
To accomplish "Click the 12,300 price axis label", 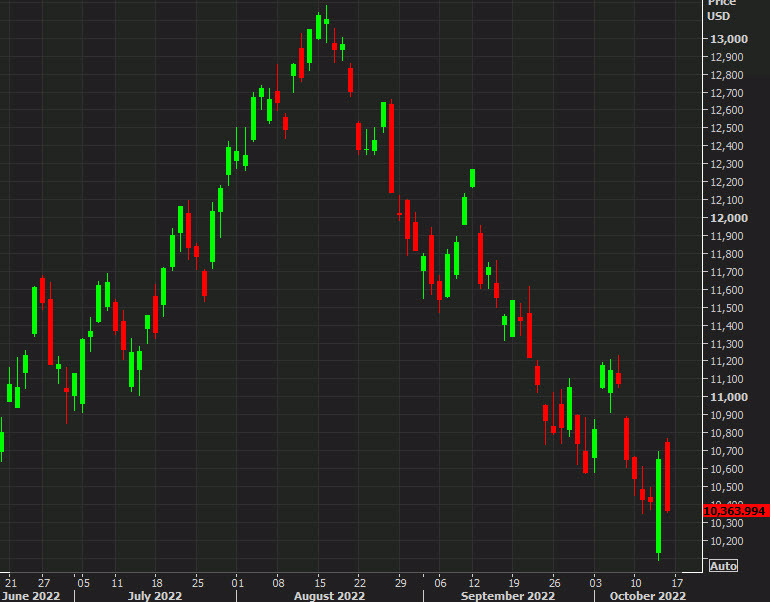I will pos(727,164).
